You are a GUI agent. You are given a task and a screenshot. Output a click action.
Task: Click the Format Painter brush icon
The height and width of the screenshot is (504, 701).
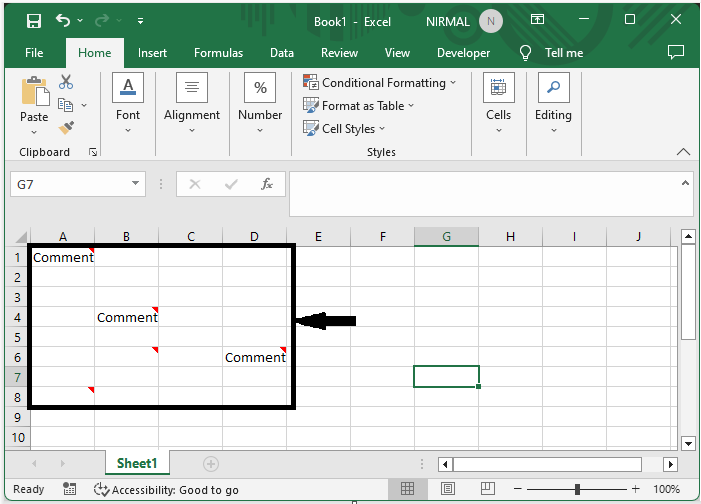click(x=66, y=128)
